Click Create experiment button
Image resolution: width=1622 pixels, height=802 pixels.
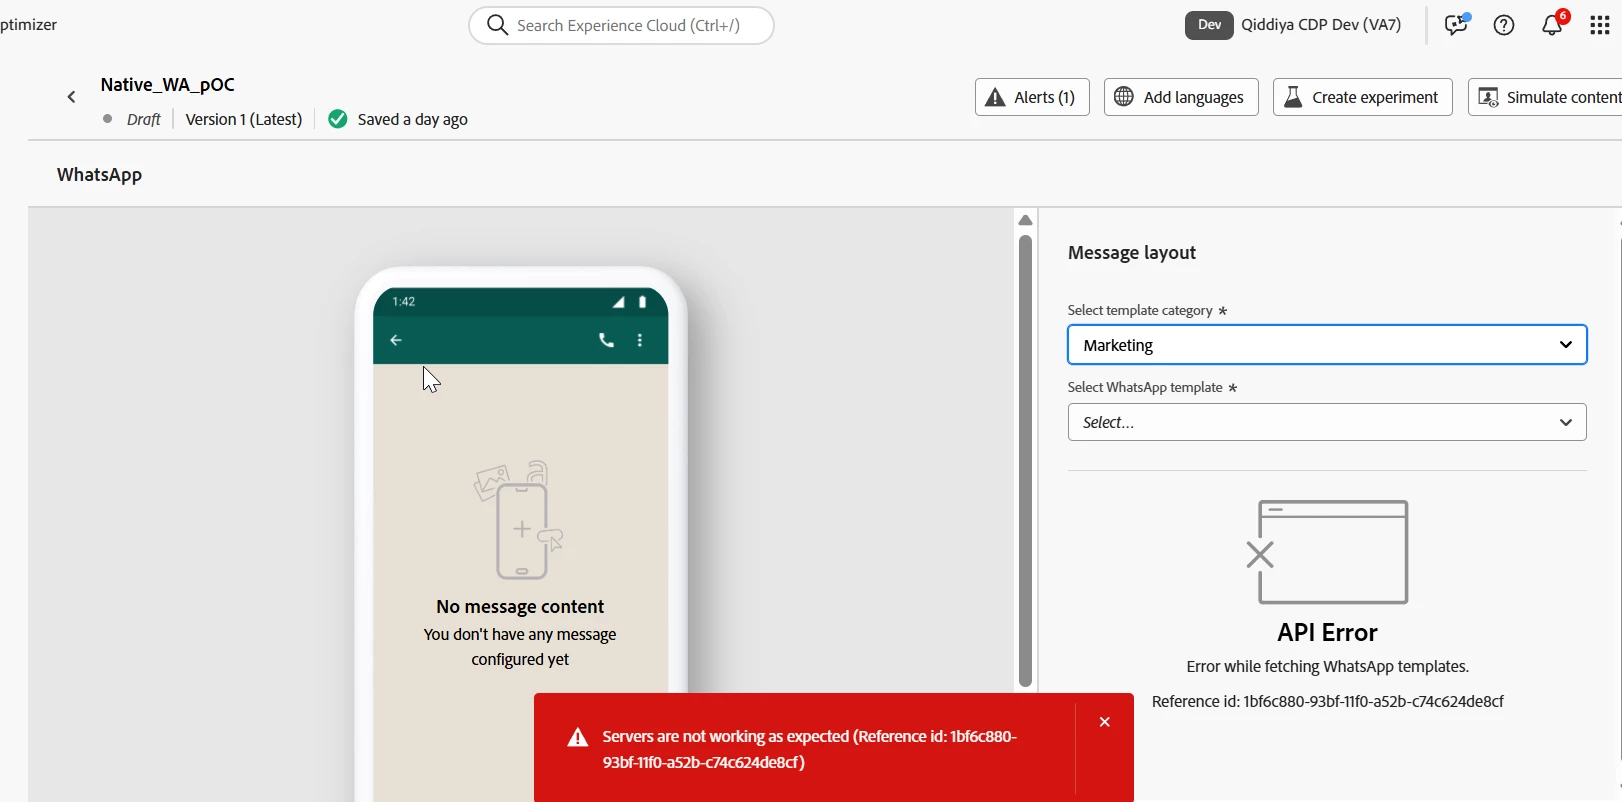(x=1362, y=97)
